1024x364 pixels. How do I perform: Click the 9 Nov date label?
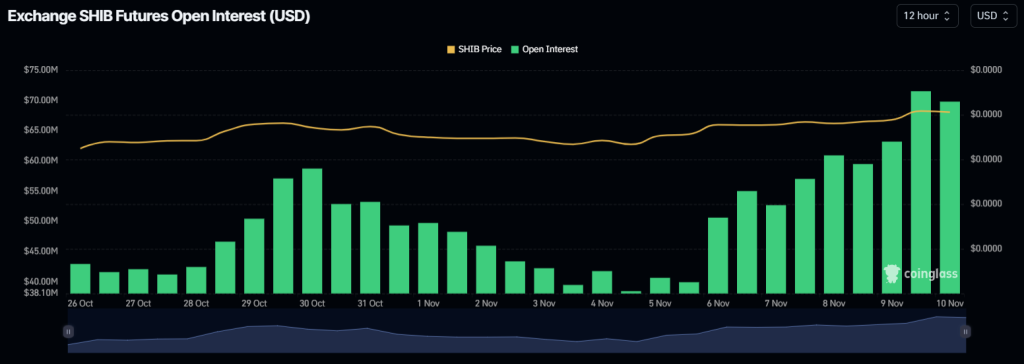892,303
